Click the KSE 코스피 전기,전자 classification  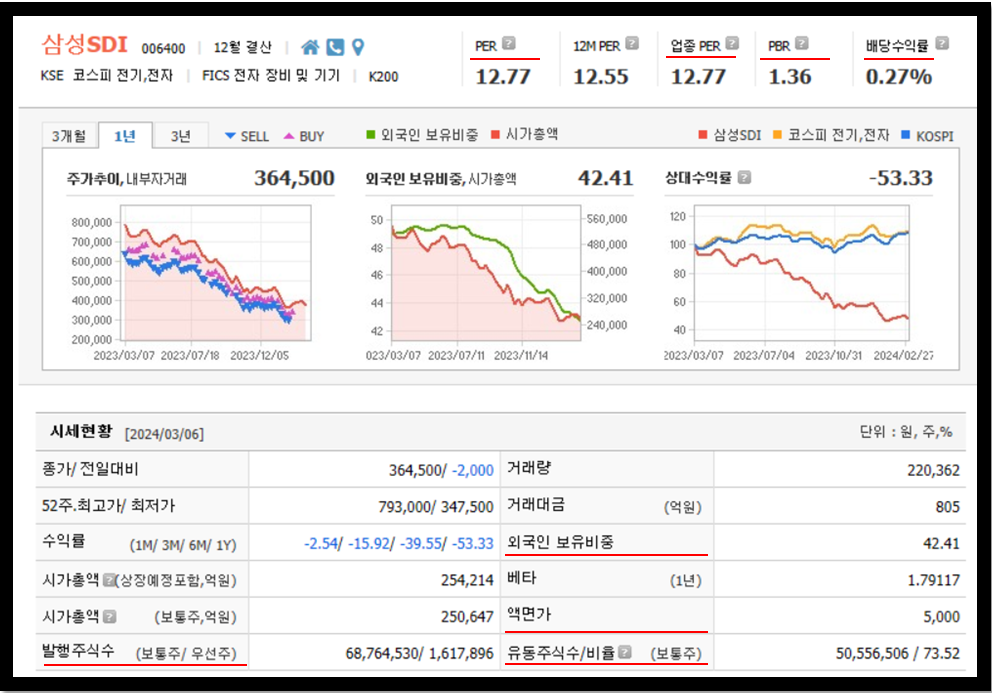pyautogui.click(x=107, y=76)
